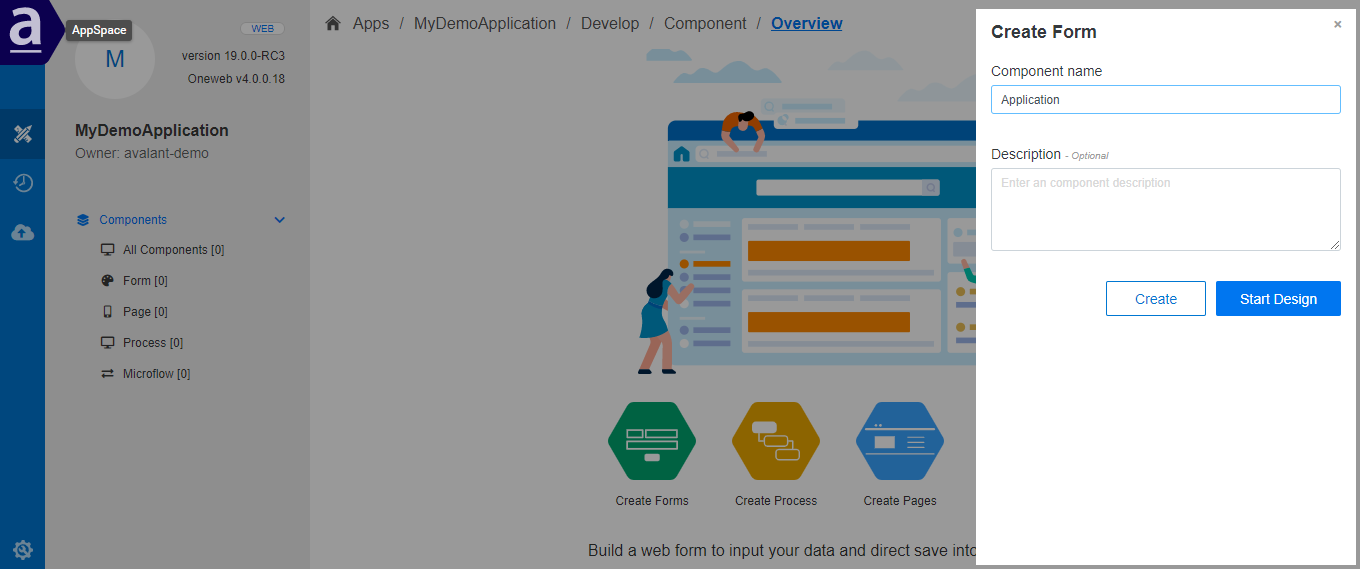Click the Create Process label
Viewport: 1360px width, 569px height.
(776, 501)
